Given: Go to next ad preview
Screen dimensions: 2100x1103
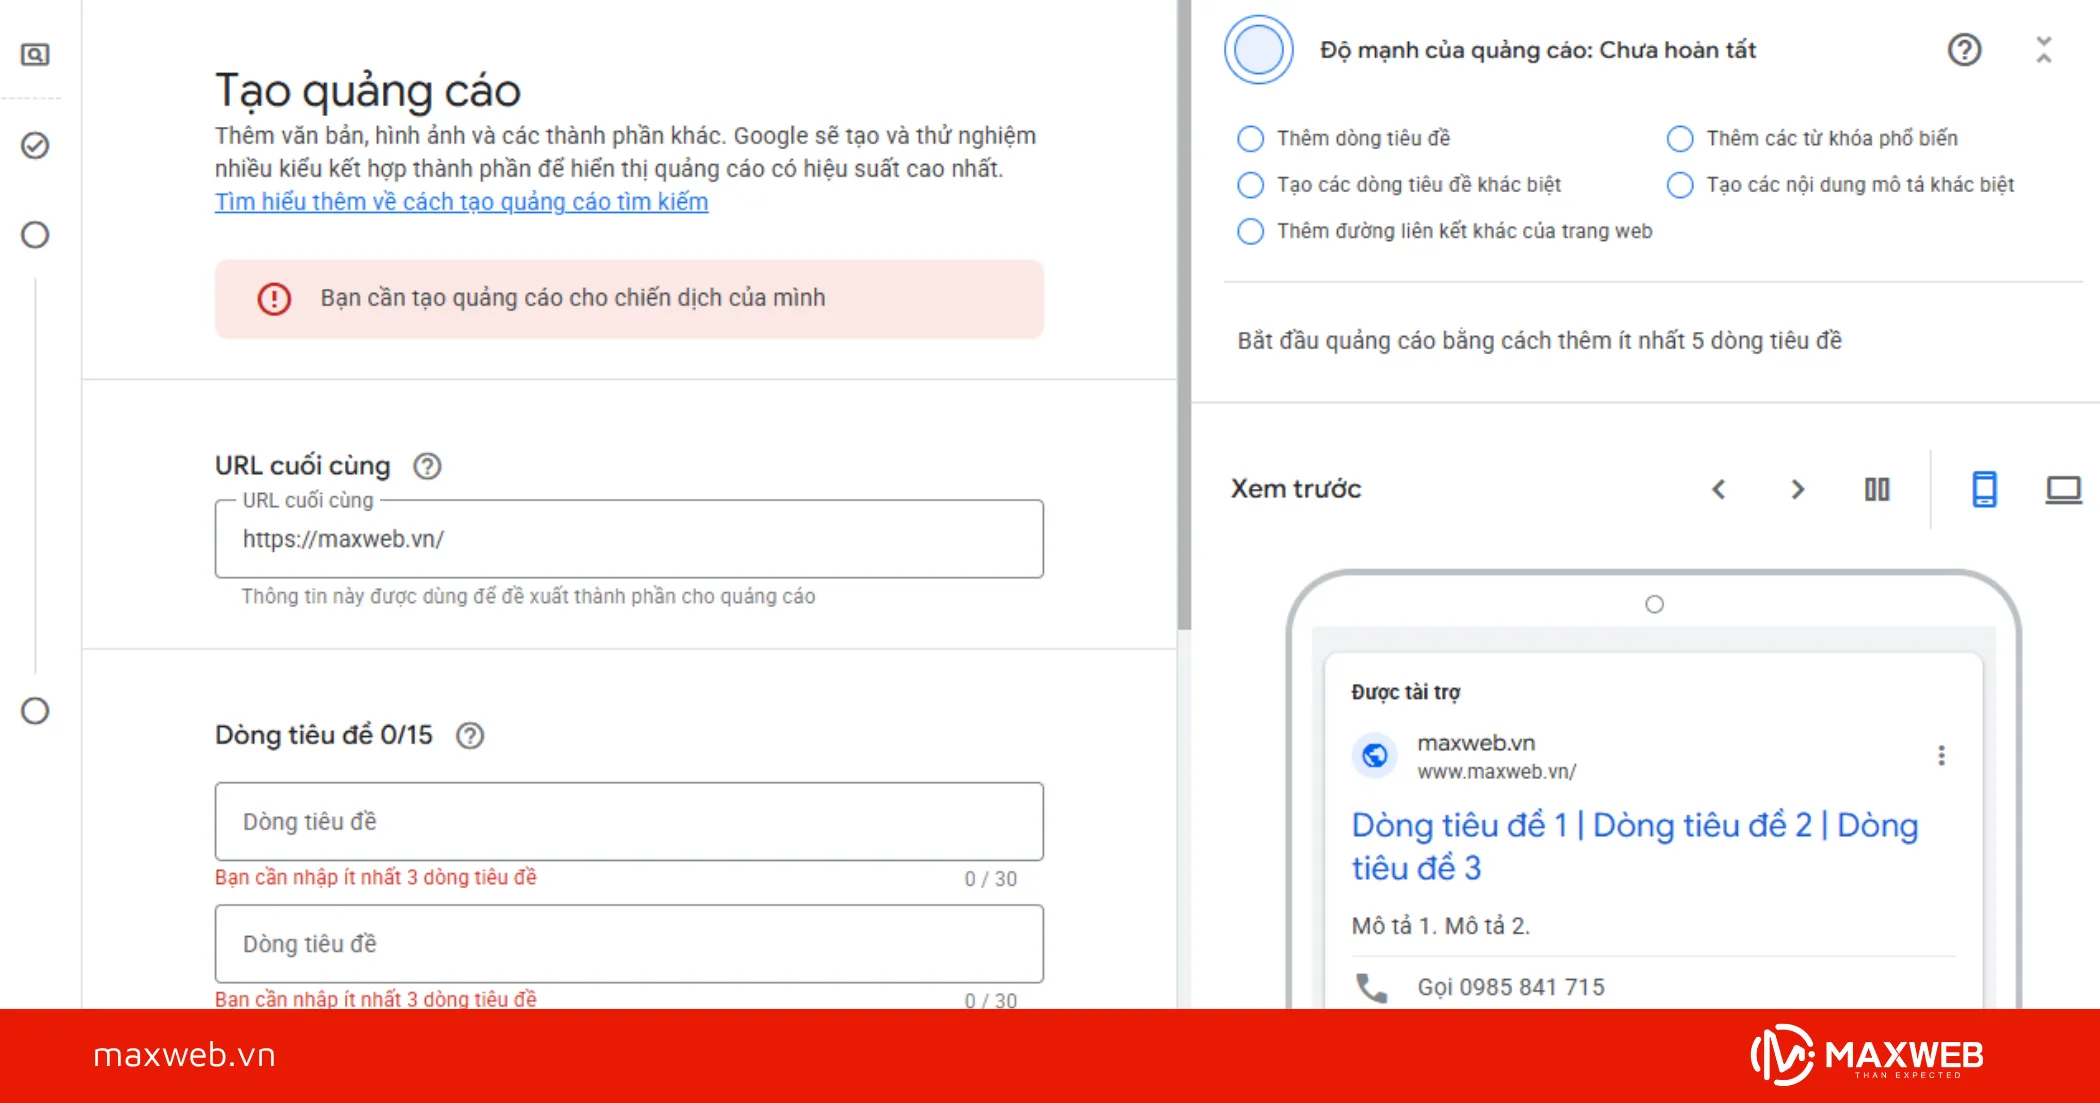Looking at the screenshot, I should tap(1798, 489).
